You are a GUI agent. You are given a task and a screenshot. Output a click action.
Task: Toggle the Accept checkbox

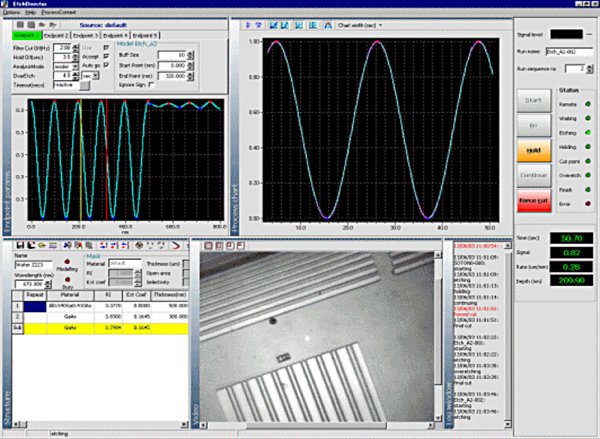coord(106,56)
